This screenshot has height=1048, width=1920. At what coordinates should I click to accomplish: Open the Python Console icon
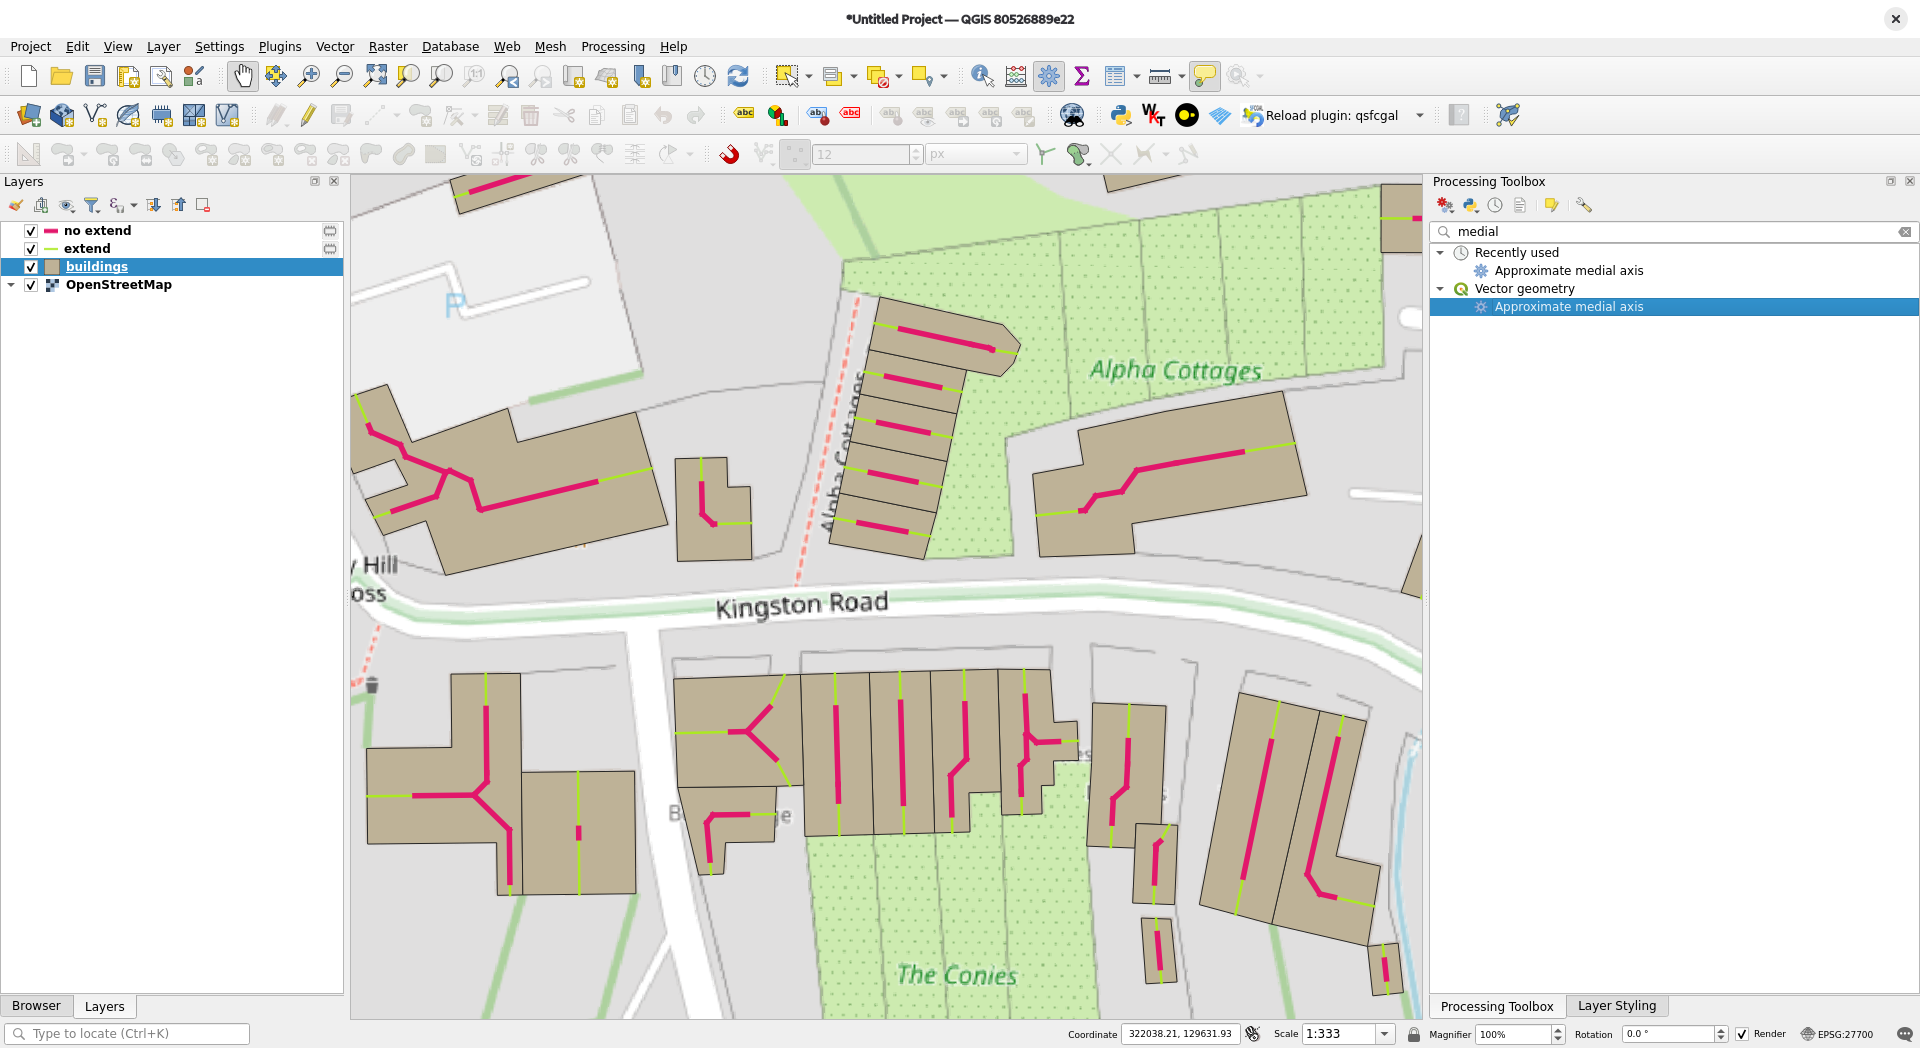coord(1121,115)
